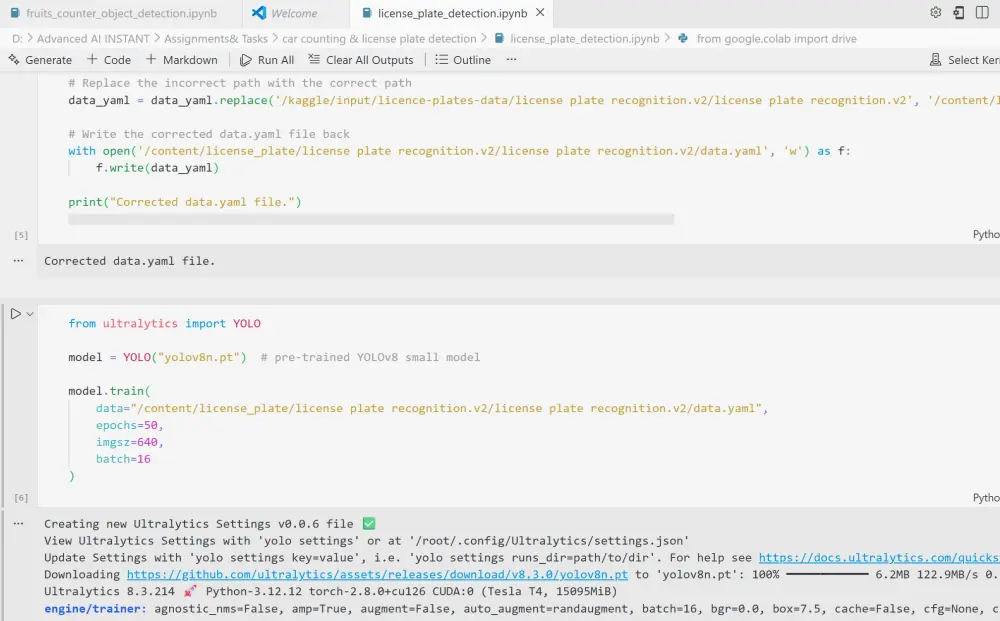Click Advanced AI INSTANT breadcrumb
This screenshot has height=621, width=1000.
coord(93,39)
